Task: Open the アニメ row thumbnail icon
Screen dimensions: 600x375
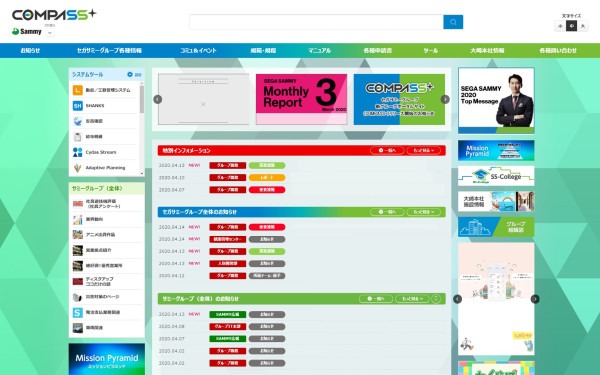Action: pyautogui.click(x=78, y=235)
